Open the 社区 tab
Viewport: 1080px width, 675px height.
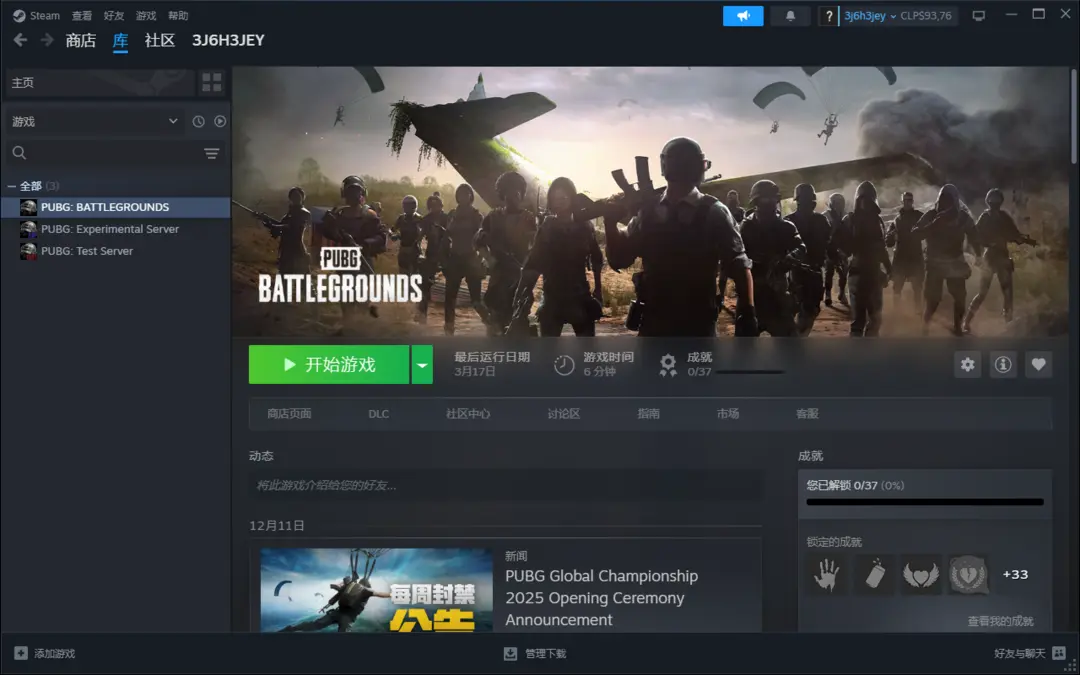point(160,40)
